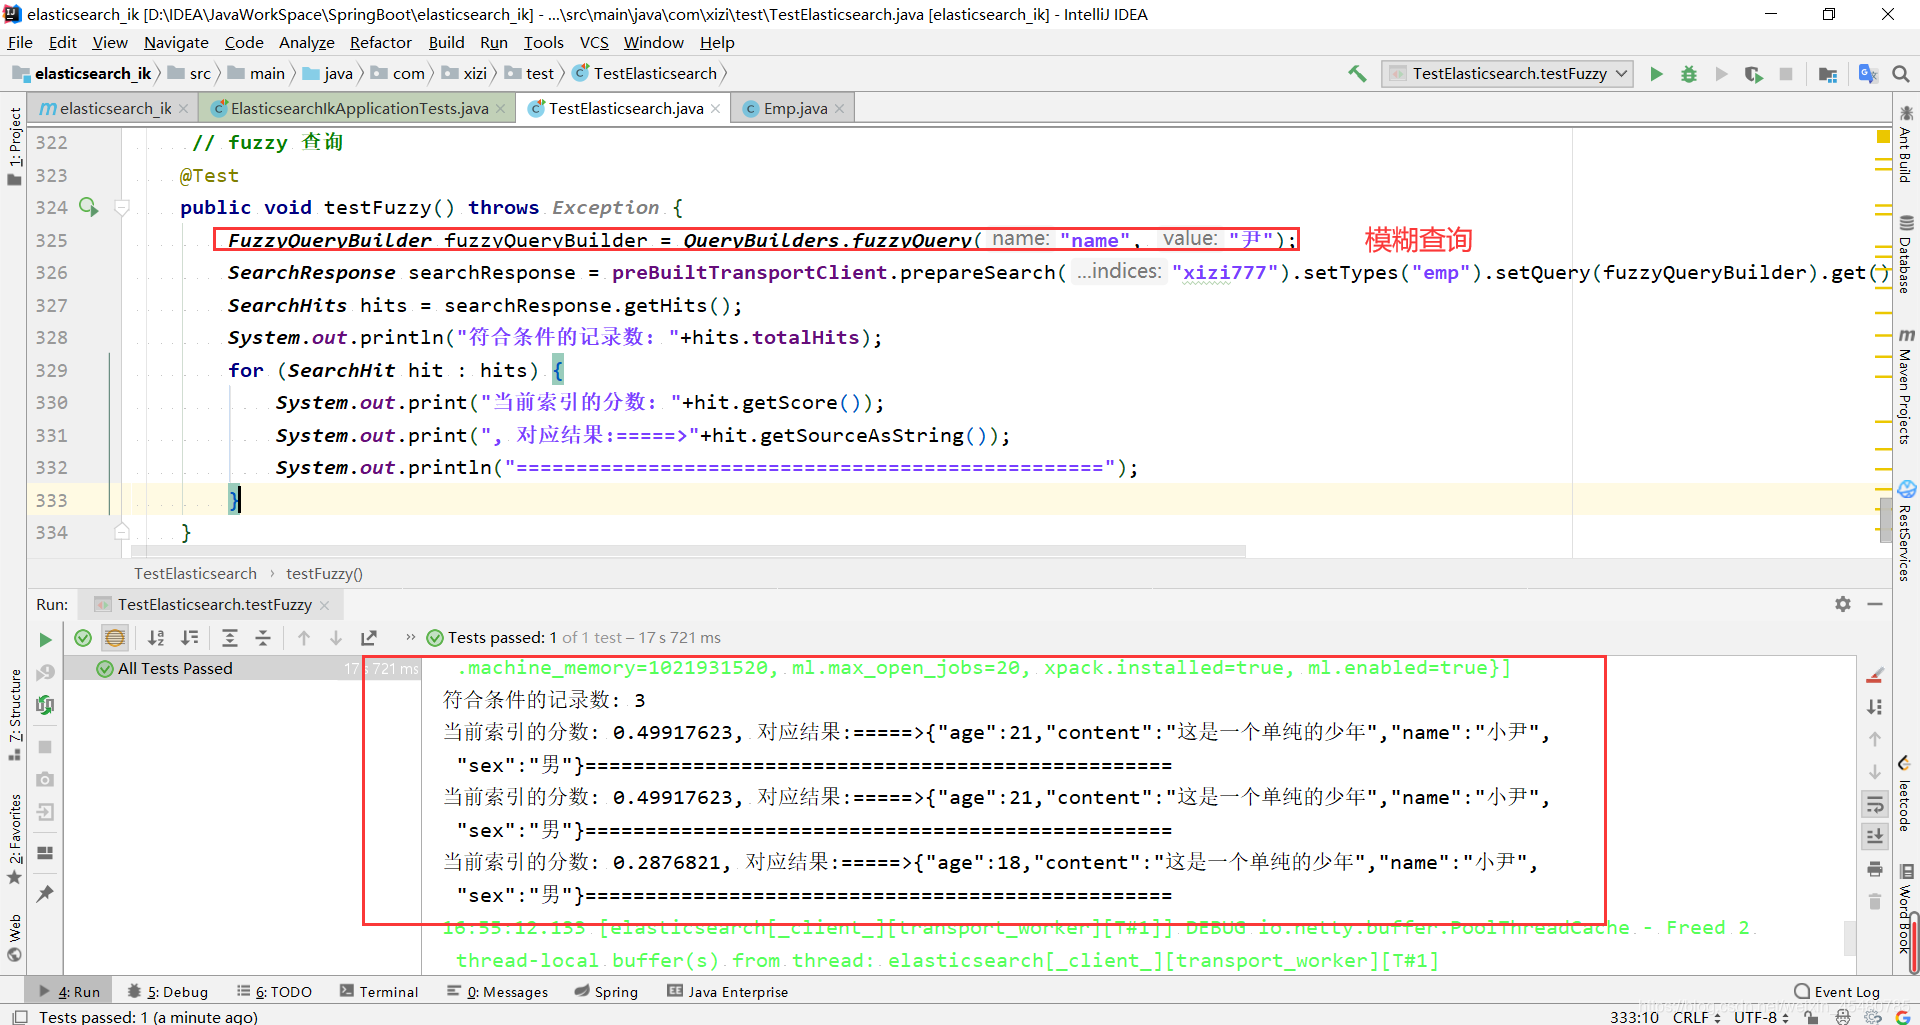Hide the Run panel with minimize icon
1920x1025 pixels.
tap(1875, 604)
